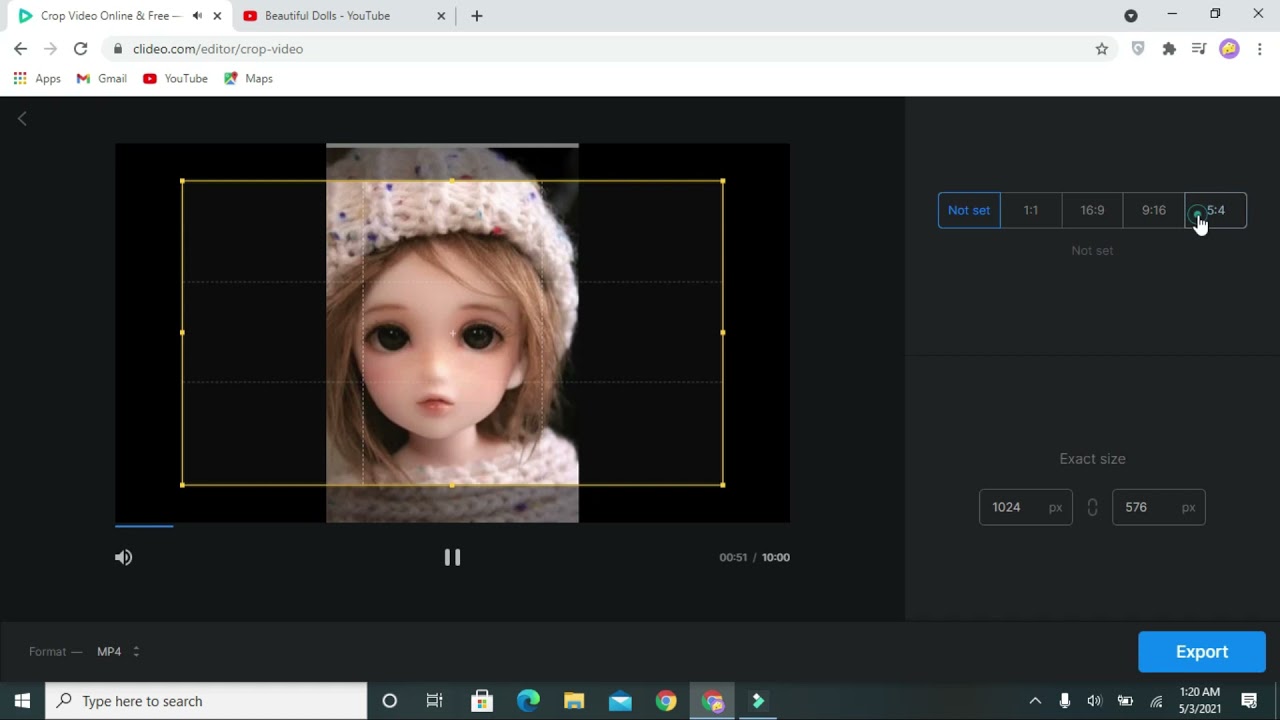Open Cortana from the taskbar
The height and width of the screenshot is (720, 1280).
click(390, 701)
